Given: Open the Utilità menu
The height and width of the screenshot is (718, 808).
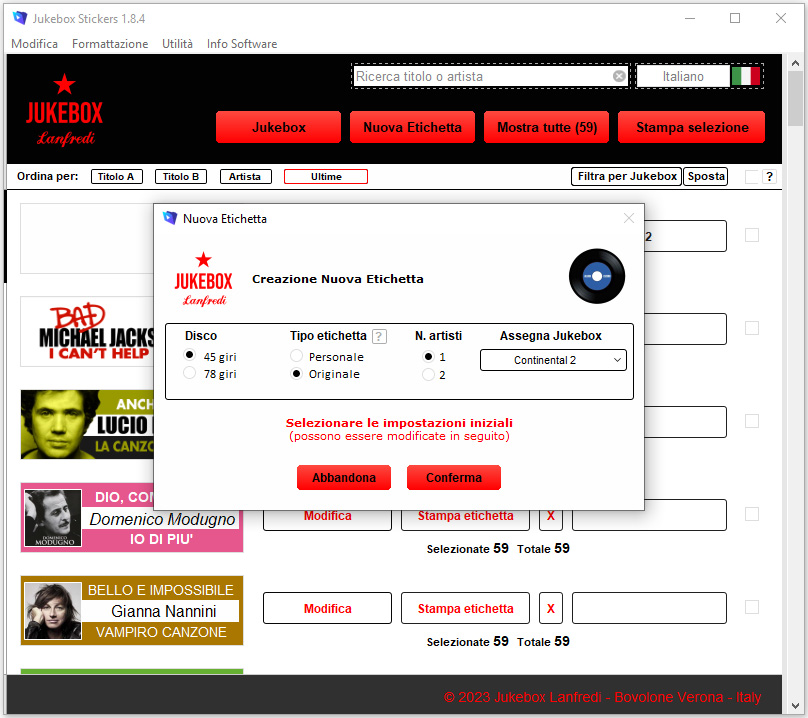Looking at the screenshot, I should click(177, 44).
